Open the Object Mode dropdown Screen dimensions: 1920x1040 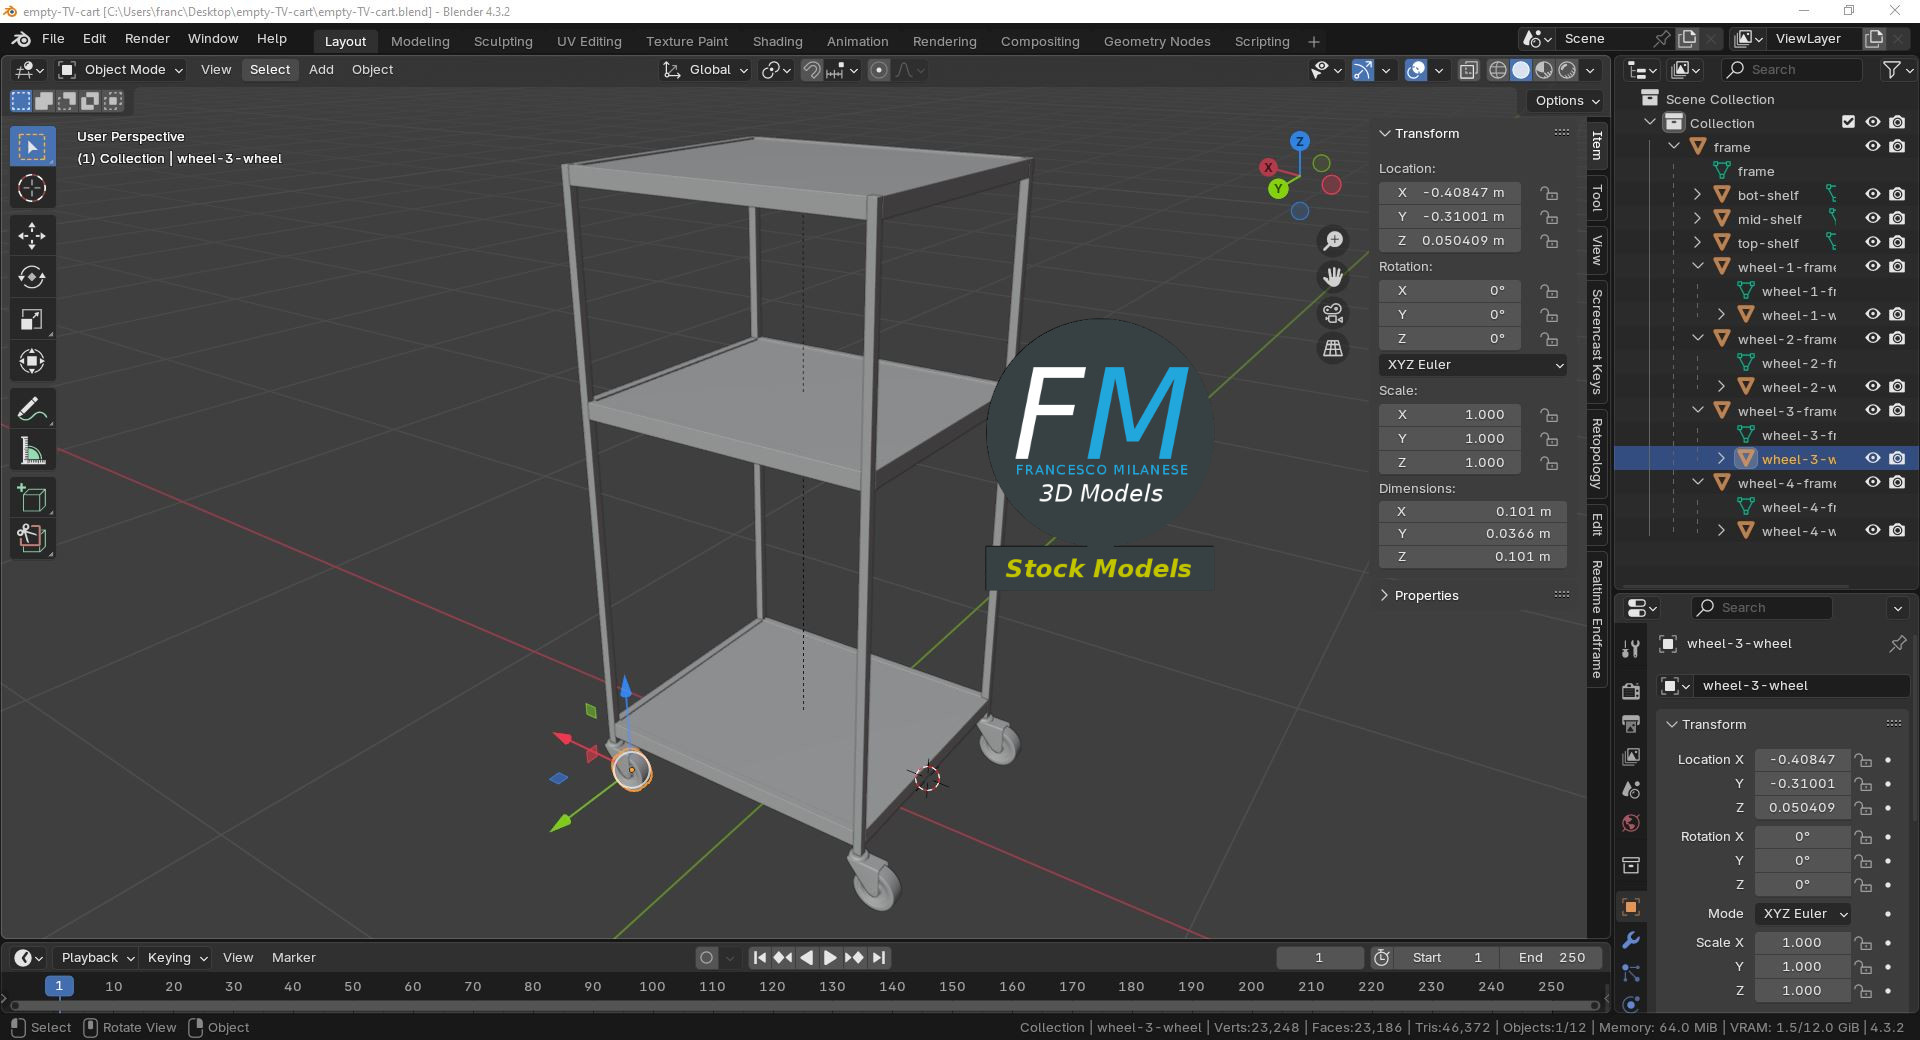122,70
